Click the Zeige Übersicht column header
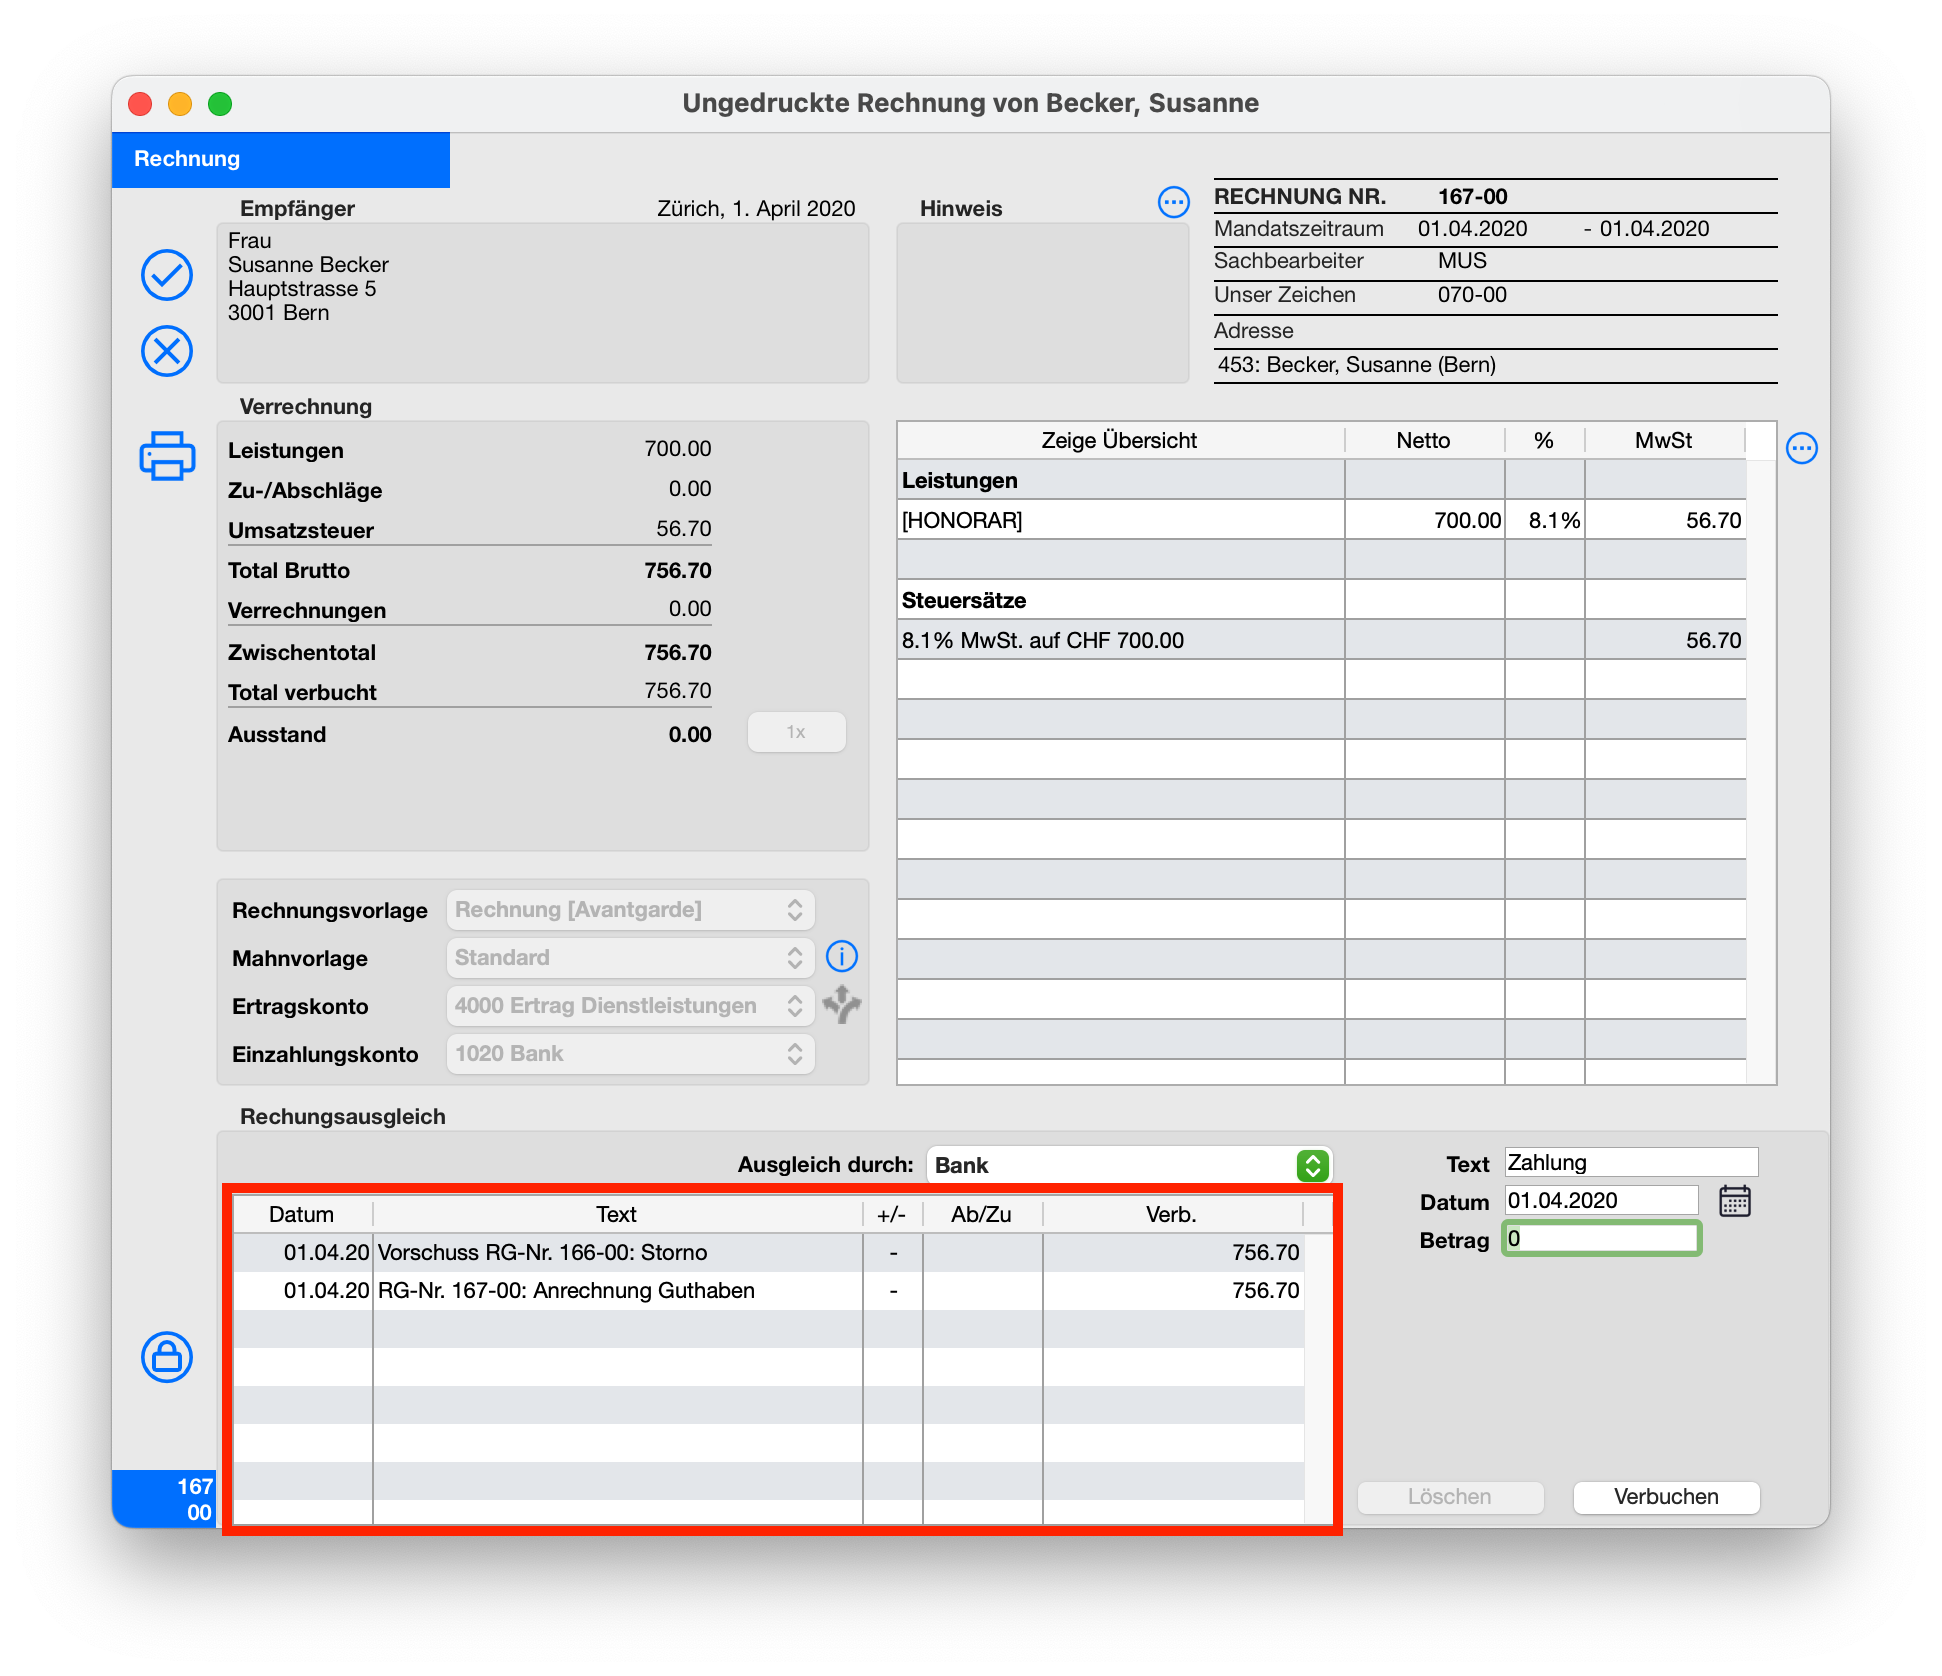Image resolution: width=1942 pixels, height=1676 pixels. point(1120,440)
